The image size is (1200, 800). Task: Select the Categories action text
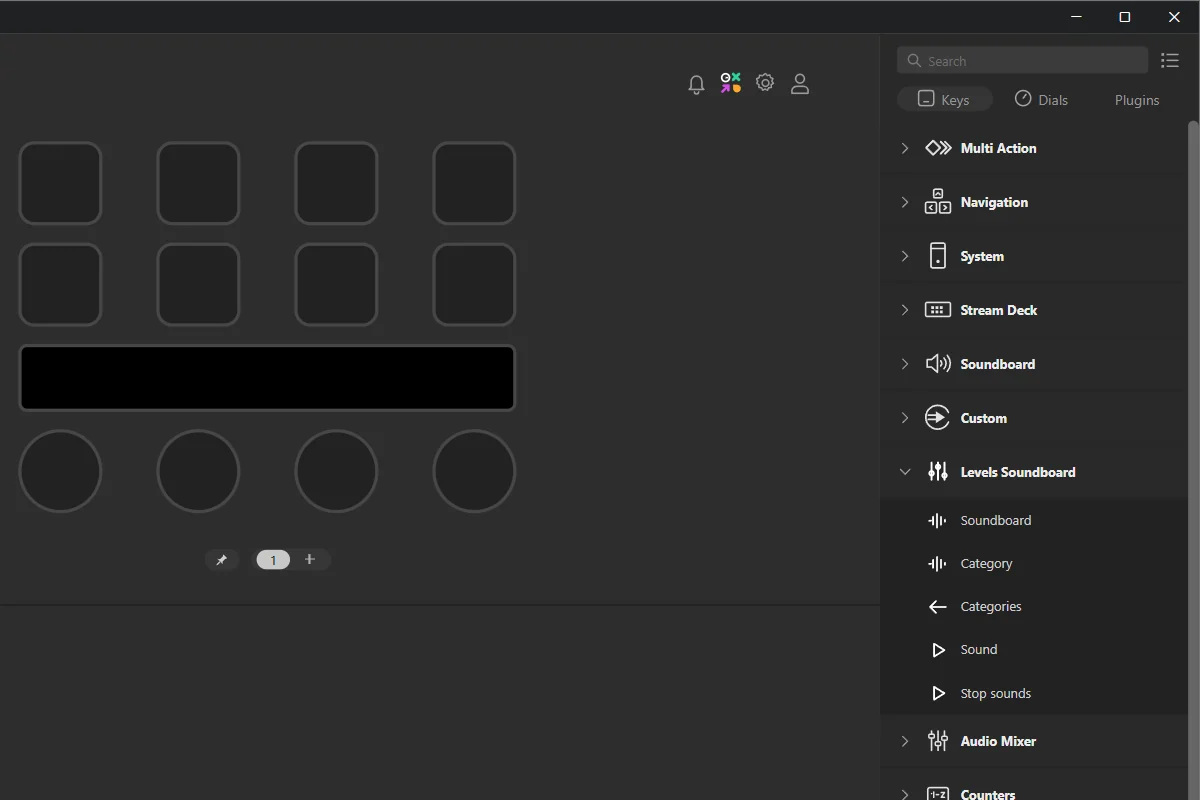pos(991,607)
